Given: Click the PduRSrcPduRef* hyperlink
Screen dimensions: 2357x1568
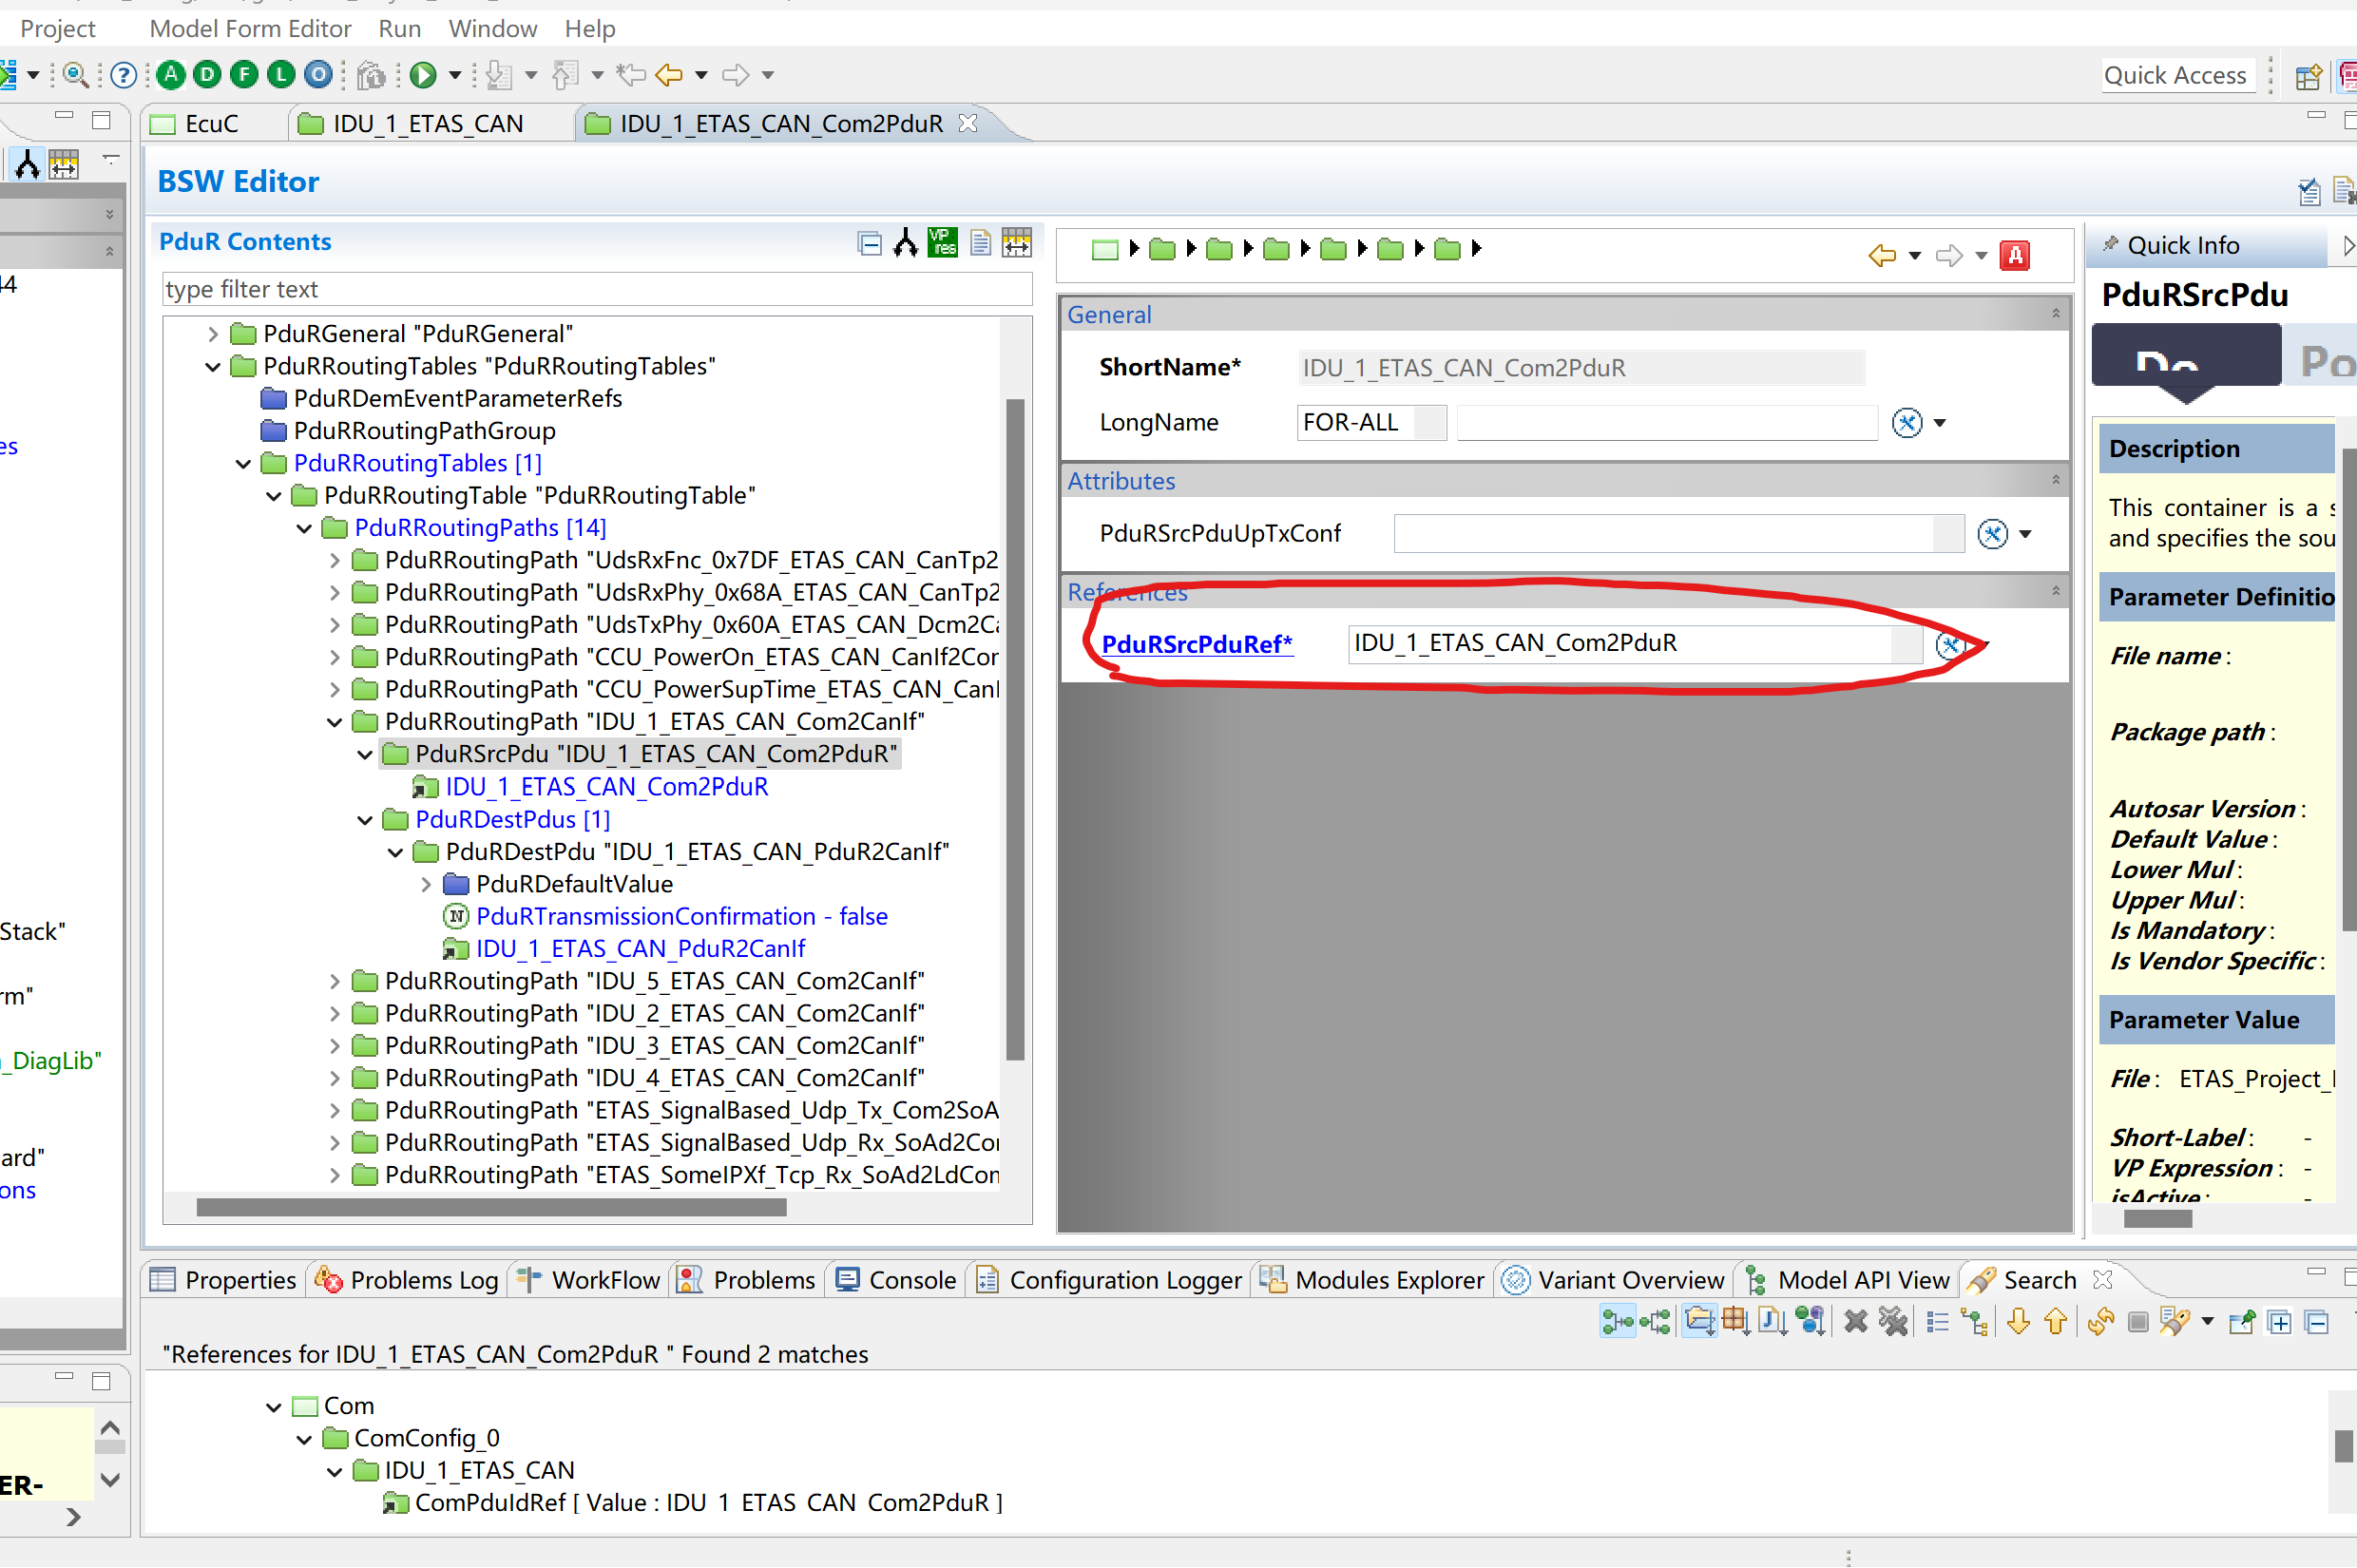Looking at the screenshot, I should point(1196,644).
